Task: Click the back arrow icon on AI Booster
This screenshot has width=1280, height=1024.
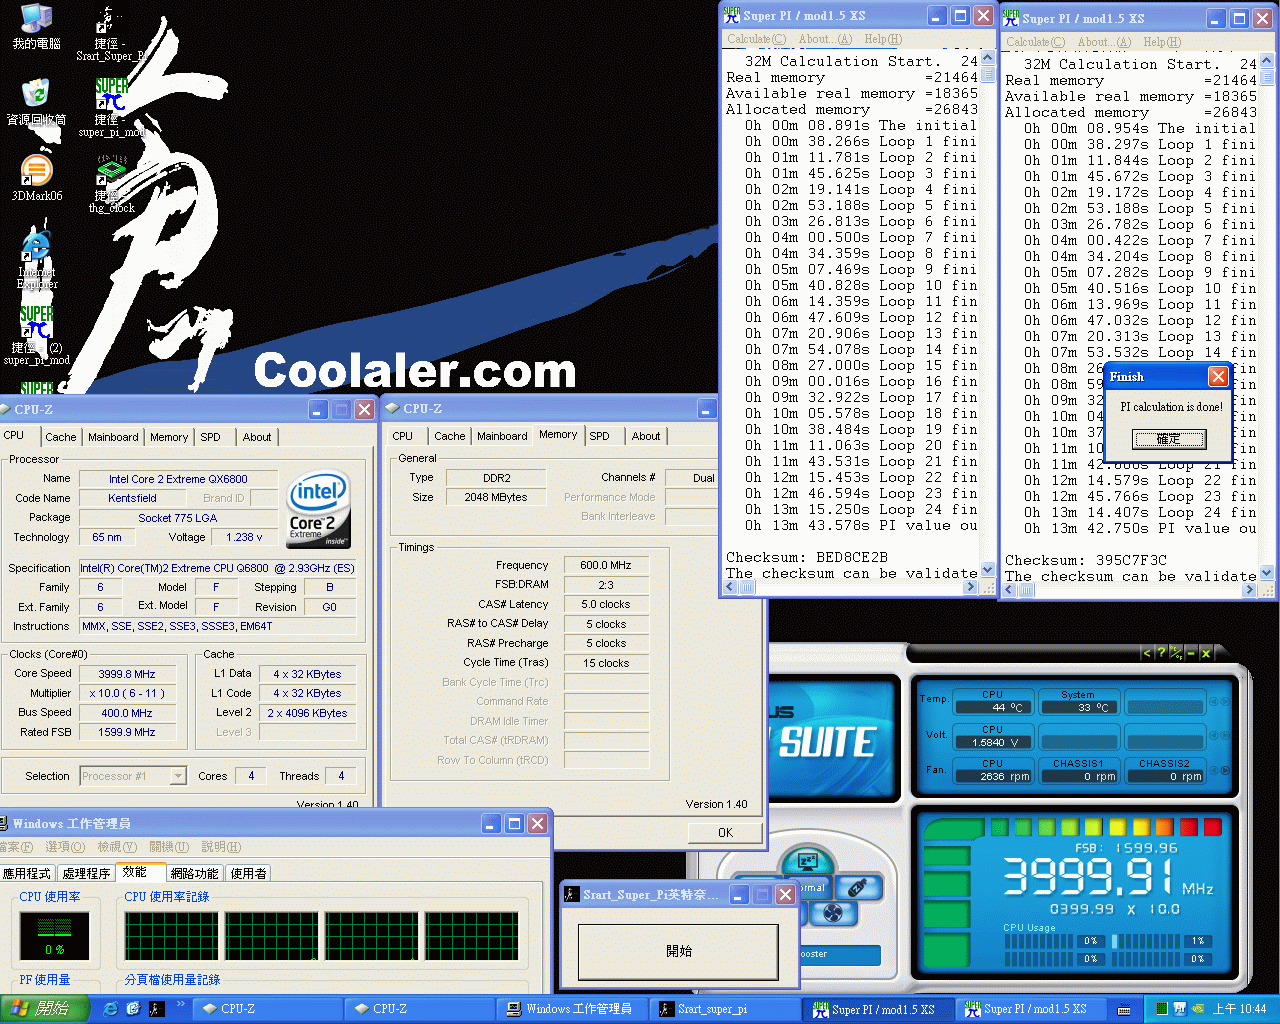Action: [x=1147, y=653]
